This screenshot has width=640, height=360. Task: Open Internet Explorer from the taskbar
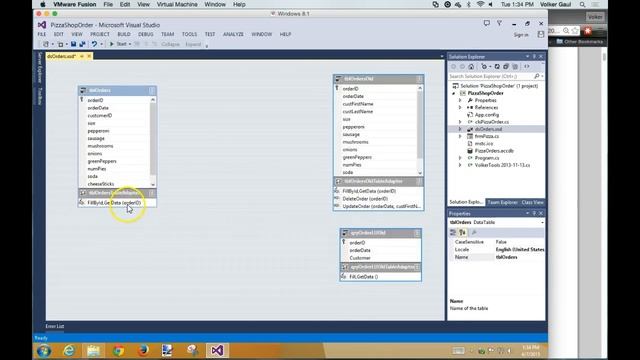click(x=69, y=350)
